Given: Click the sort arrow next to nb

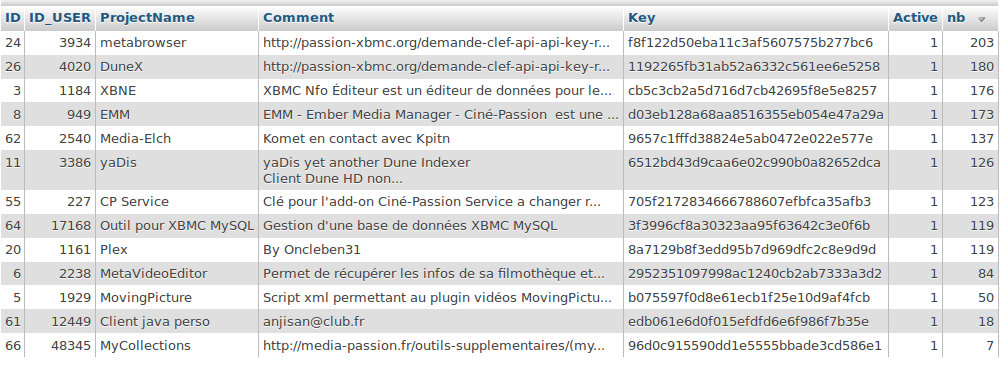Looking at the screenshot, I should point(982,20).
